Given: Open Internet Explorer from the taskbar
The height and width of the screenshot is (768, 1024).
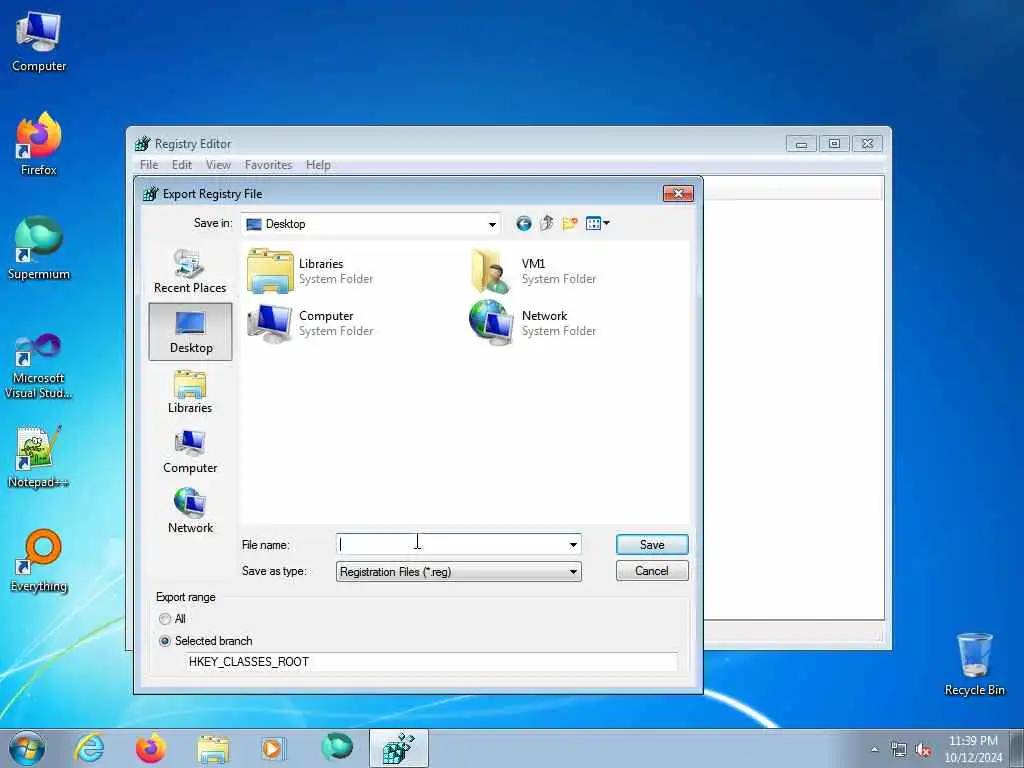Looking at the screenshot, I should point(89,748).
